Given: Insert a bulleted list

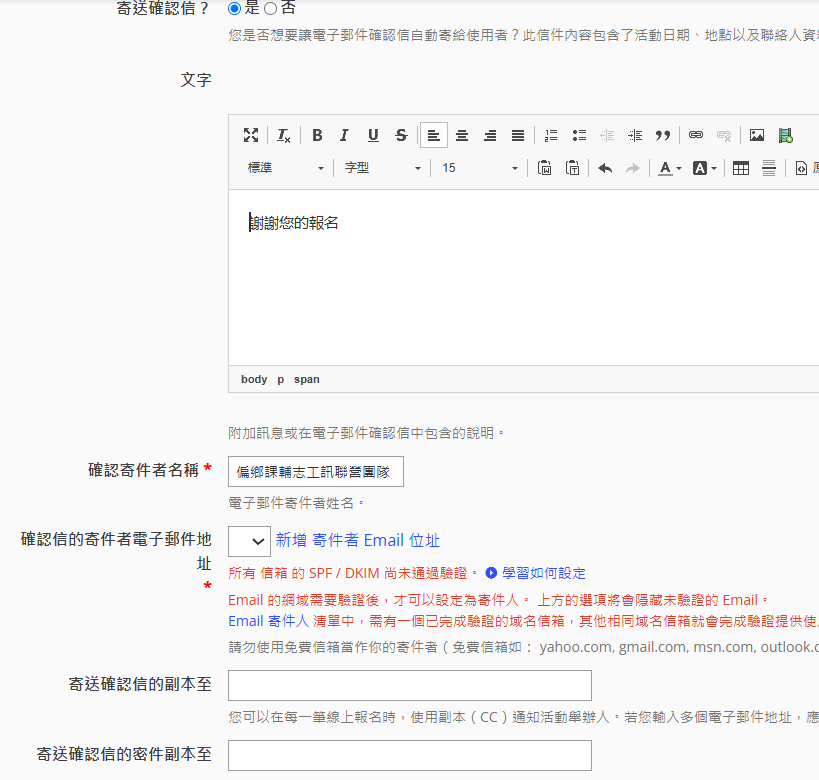Looking at the screenshot, I should pos(579,135).
